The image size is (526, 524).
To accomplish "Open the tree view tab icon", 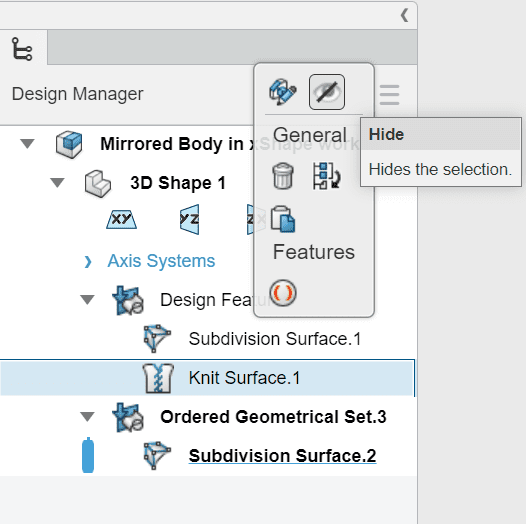I will pos(22,49).
